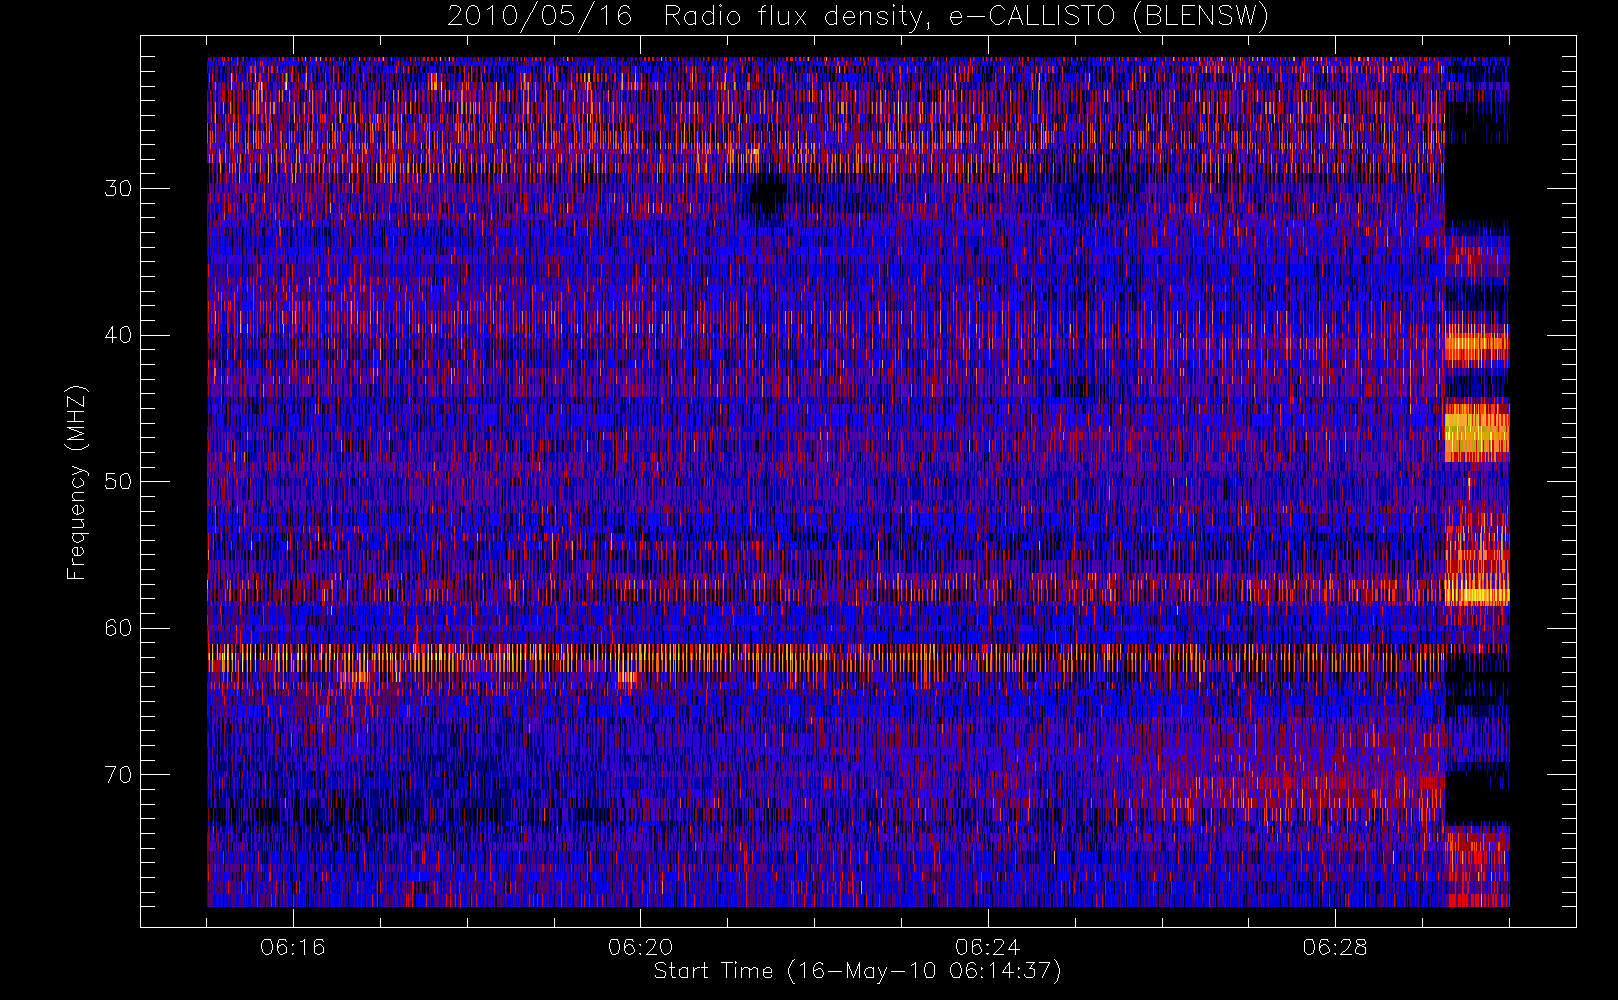Click the 60 MHz frequency tick label
The width and height of the screenshot is (1618, 1000).
[x=118, y=627]
